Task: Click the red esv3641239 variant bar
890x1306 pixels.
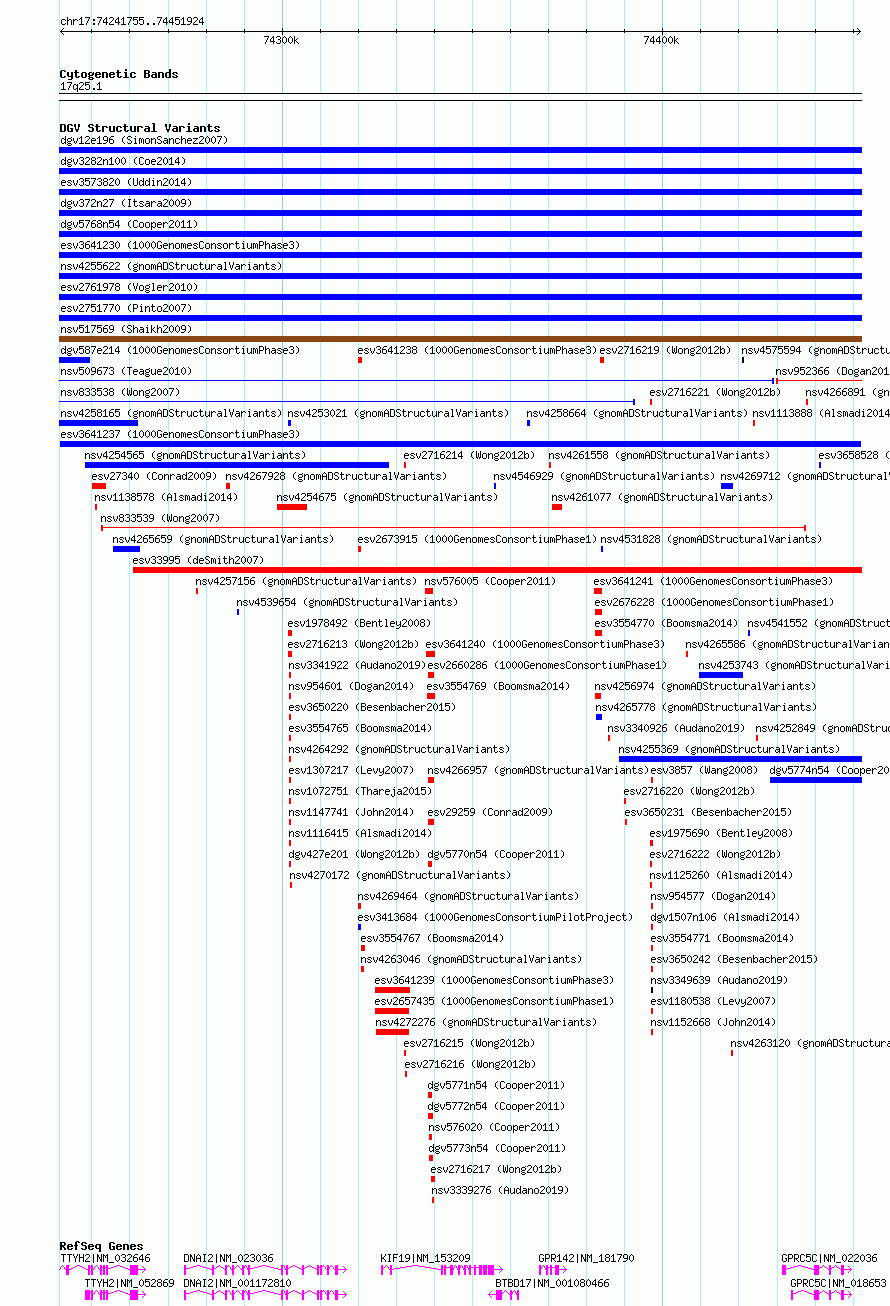Action: point(392,990)
